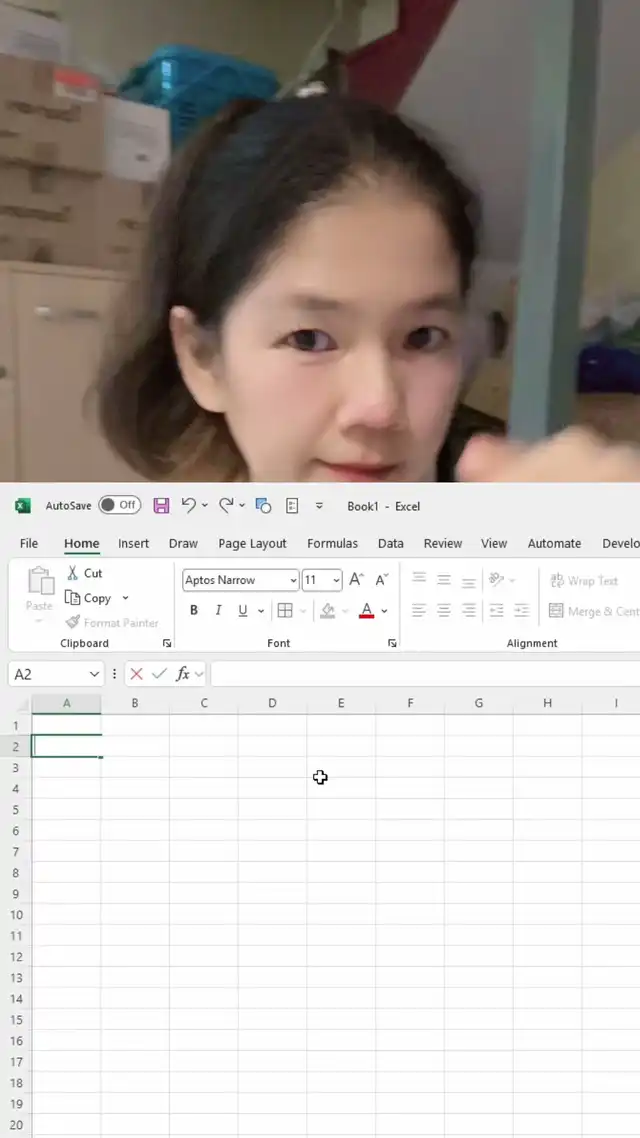Switch to the Formulas tab
Viewport: 640px width, 1138px height.
click(332, 543)
